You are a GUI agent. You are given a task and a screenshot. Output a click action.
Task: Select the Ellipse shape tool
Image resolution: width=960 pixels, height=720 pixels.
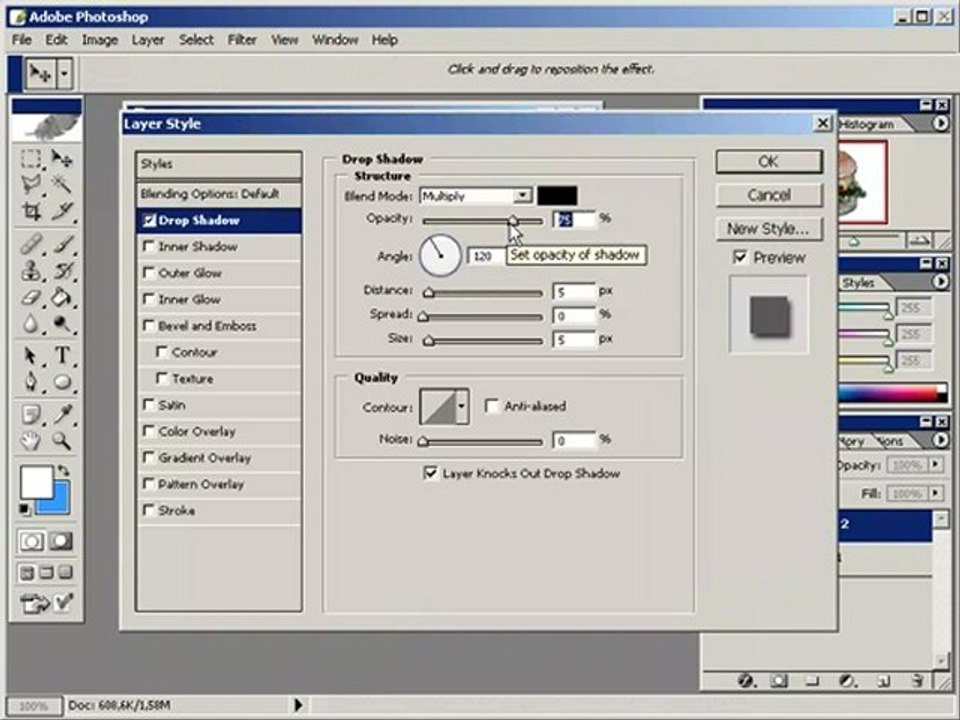point(62,382)
